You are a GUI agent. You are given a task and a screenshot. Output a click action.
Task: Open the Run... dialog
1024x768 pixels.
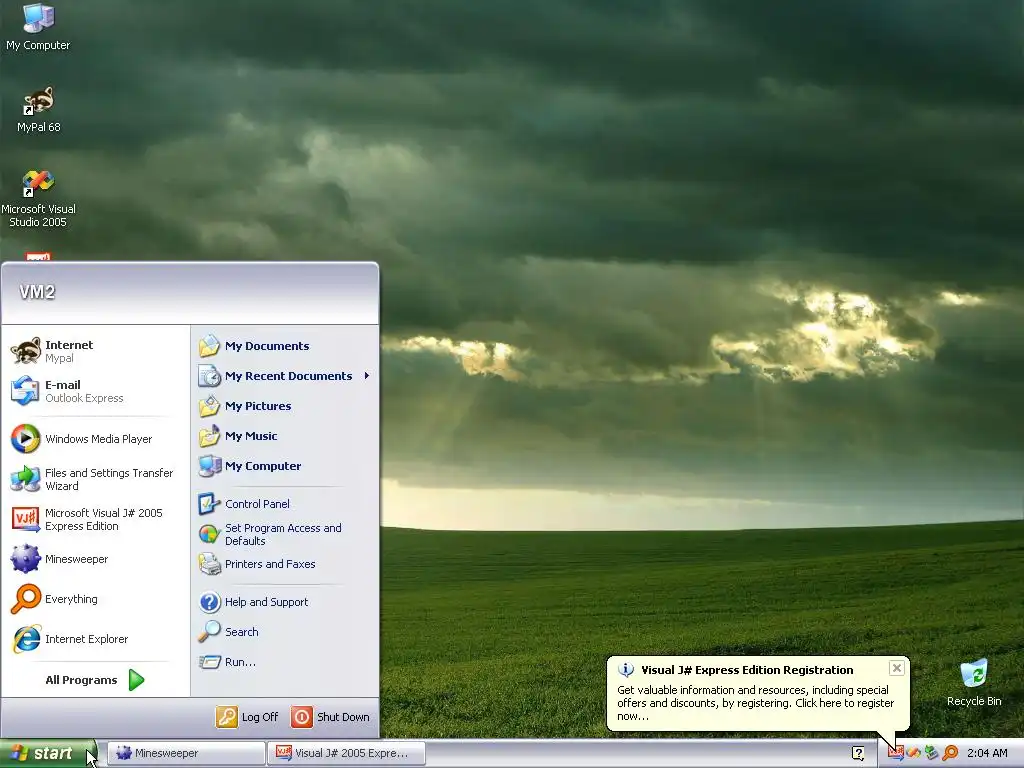pos(285,662)
